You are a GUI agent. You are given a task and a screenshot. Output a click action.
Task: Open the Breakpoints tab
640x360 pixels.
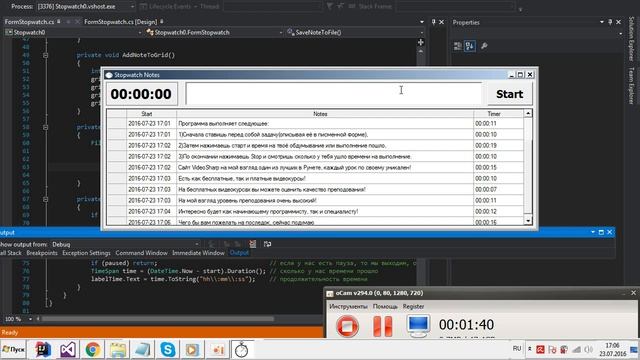click(x=42, y=253)
